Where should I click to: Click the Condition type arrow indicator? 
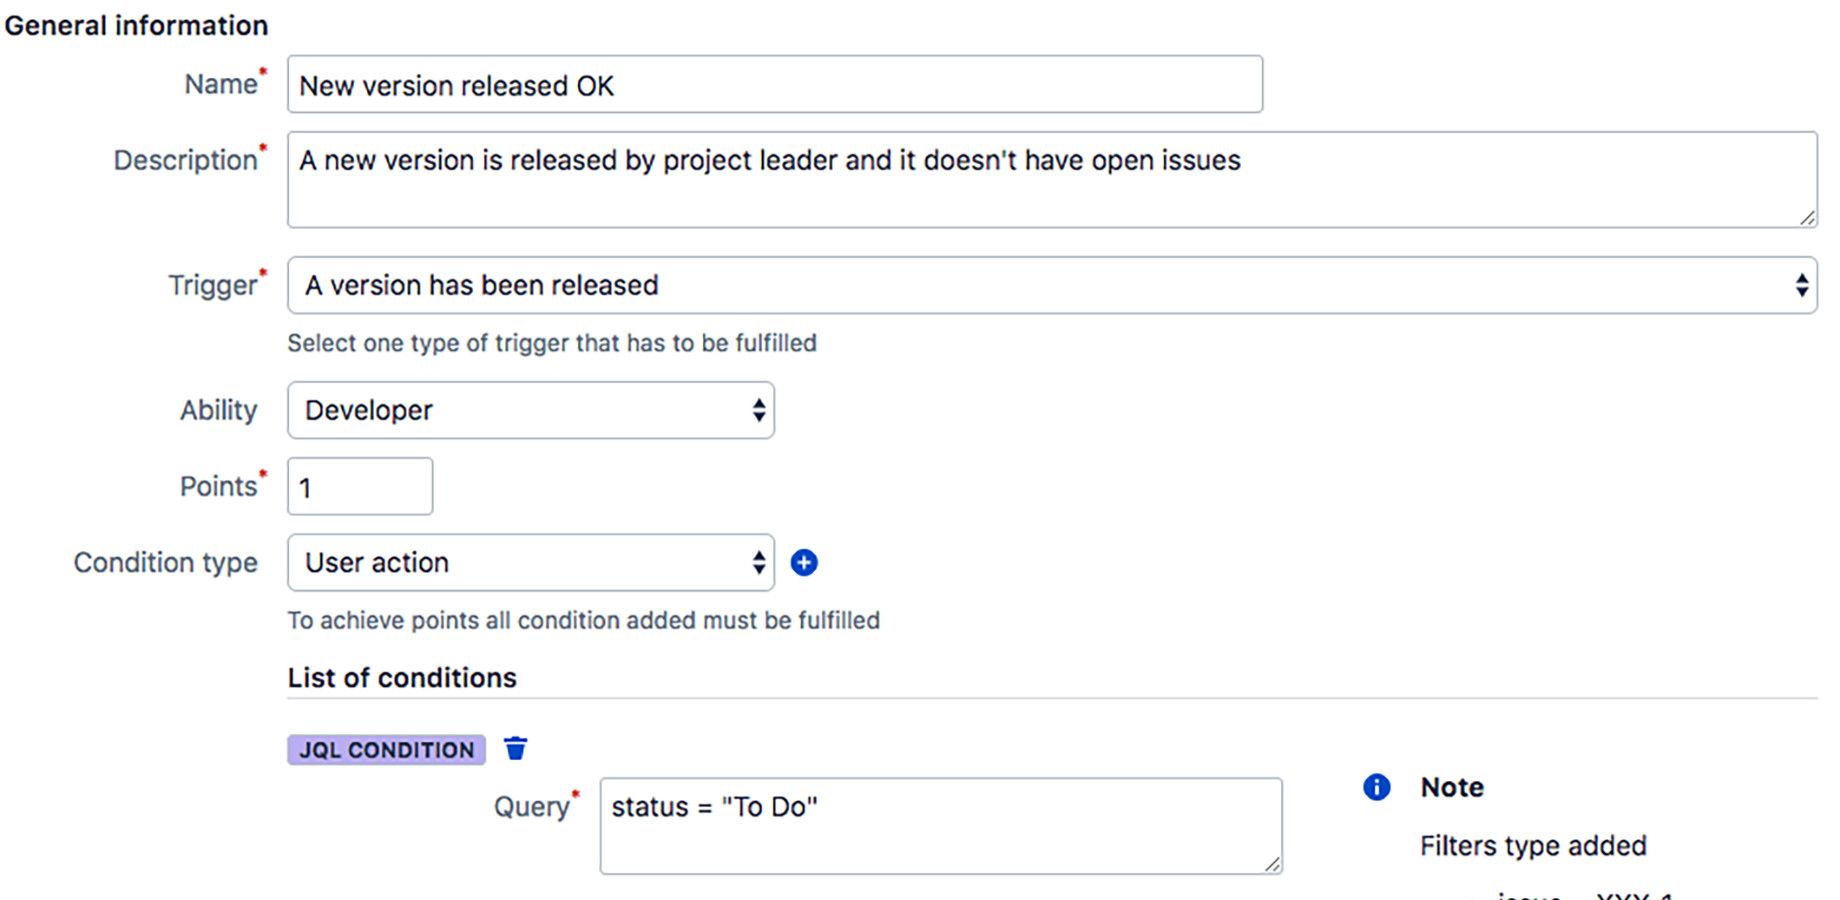point(759,562)
